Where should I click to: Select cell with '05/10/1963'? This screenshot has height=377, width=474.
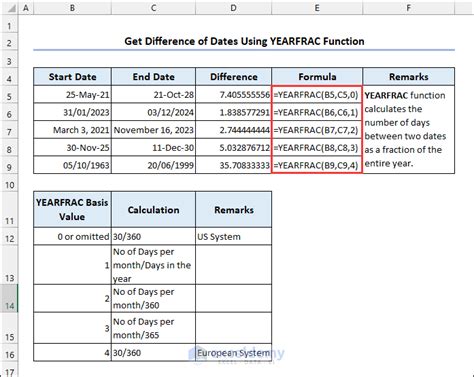point(72,165)
